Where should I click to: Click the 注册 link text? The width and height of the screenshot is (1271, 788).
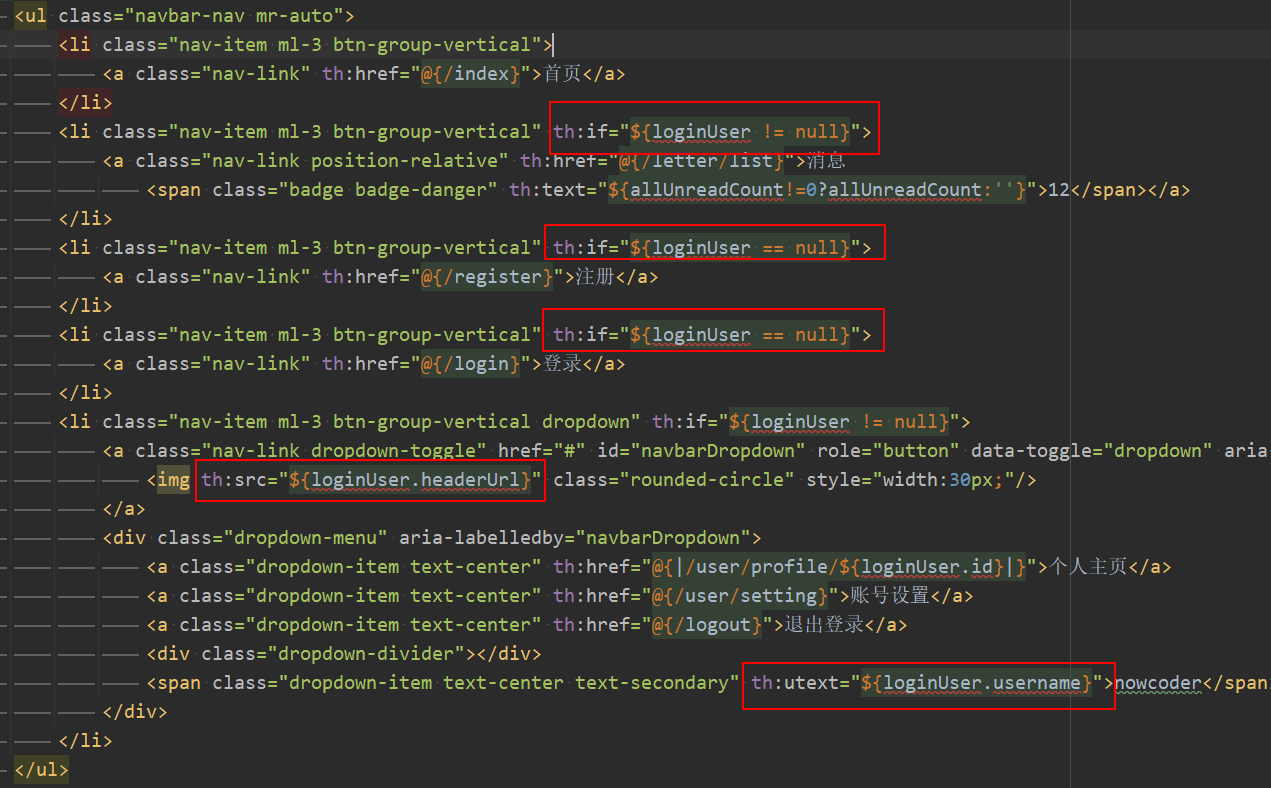click(595, 276)
